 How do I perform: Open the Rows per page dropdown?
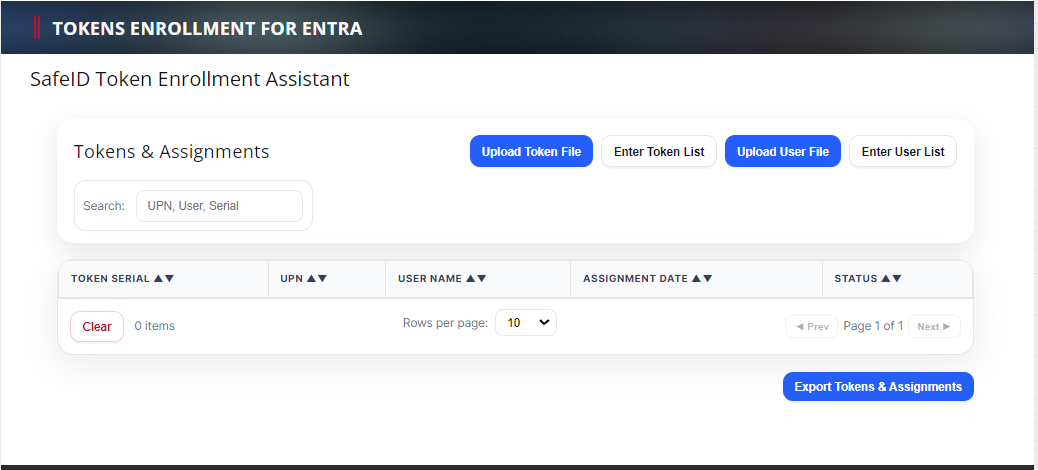pos(526,322)
